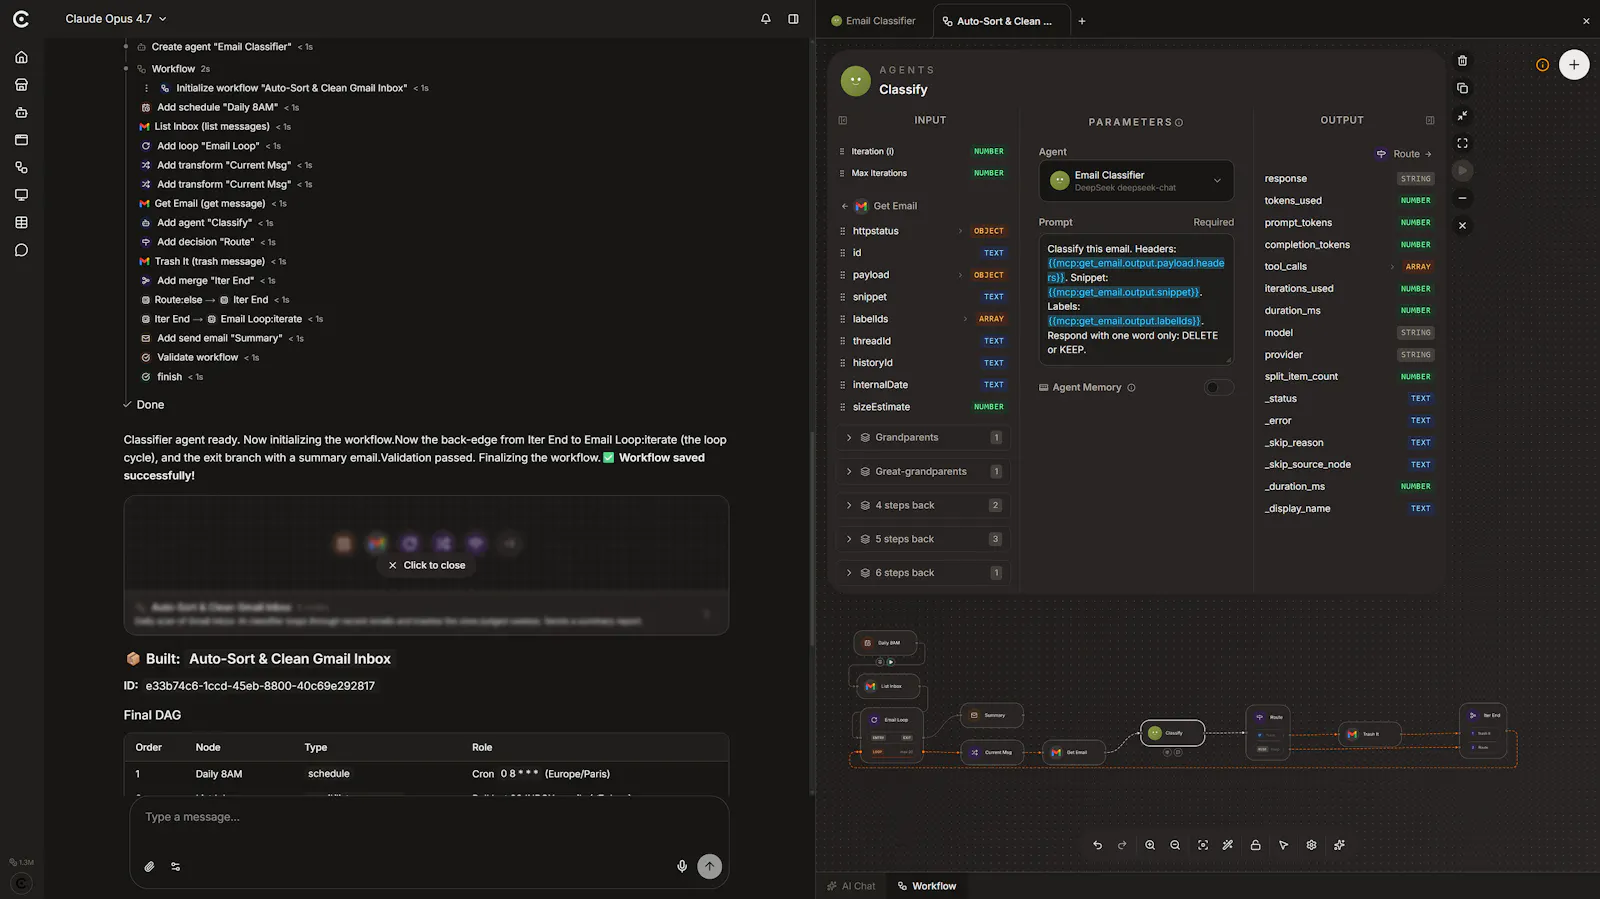Expand the httpstatus object field
Viewport: 1600px width, 899px height.
tap(960, 231)
